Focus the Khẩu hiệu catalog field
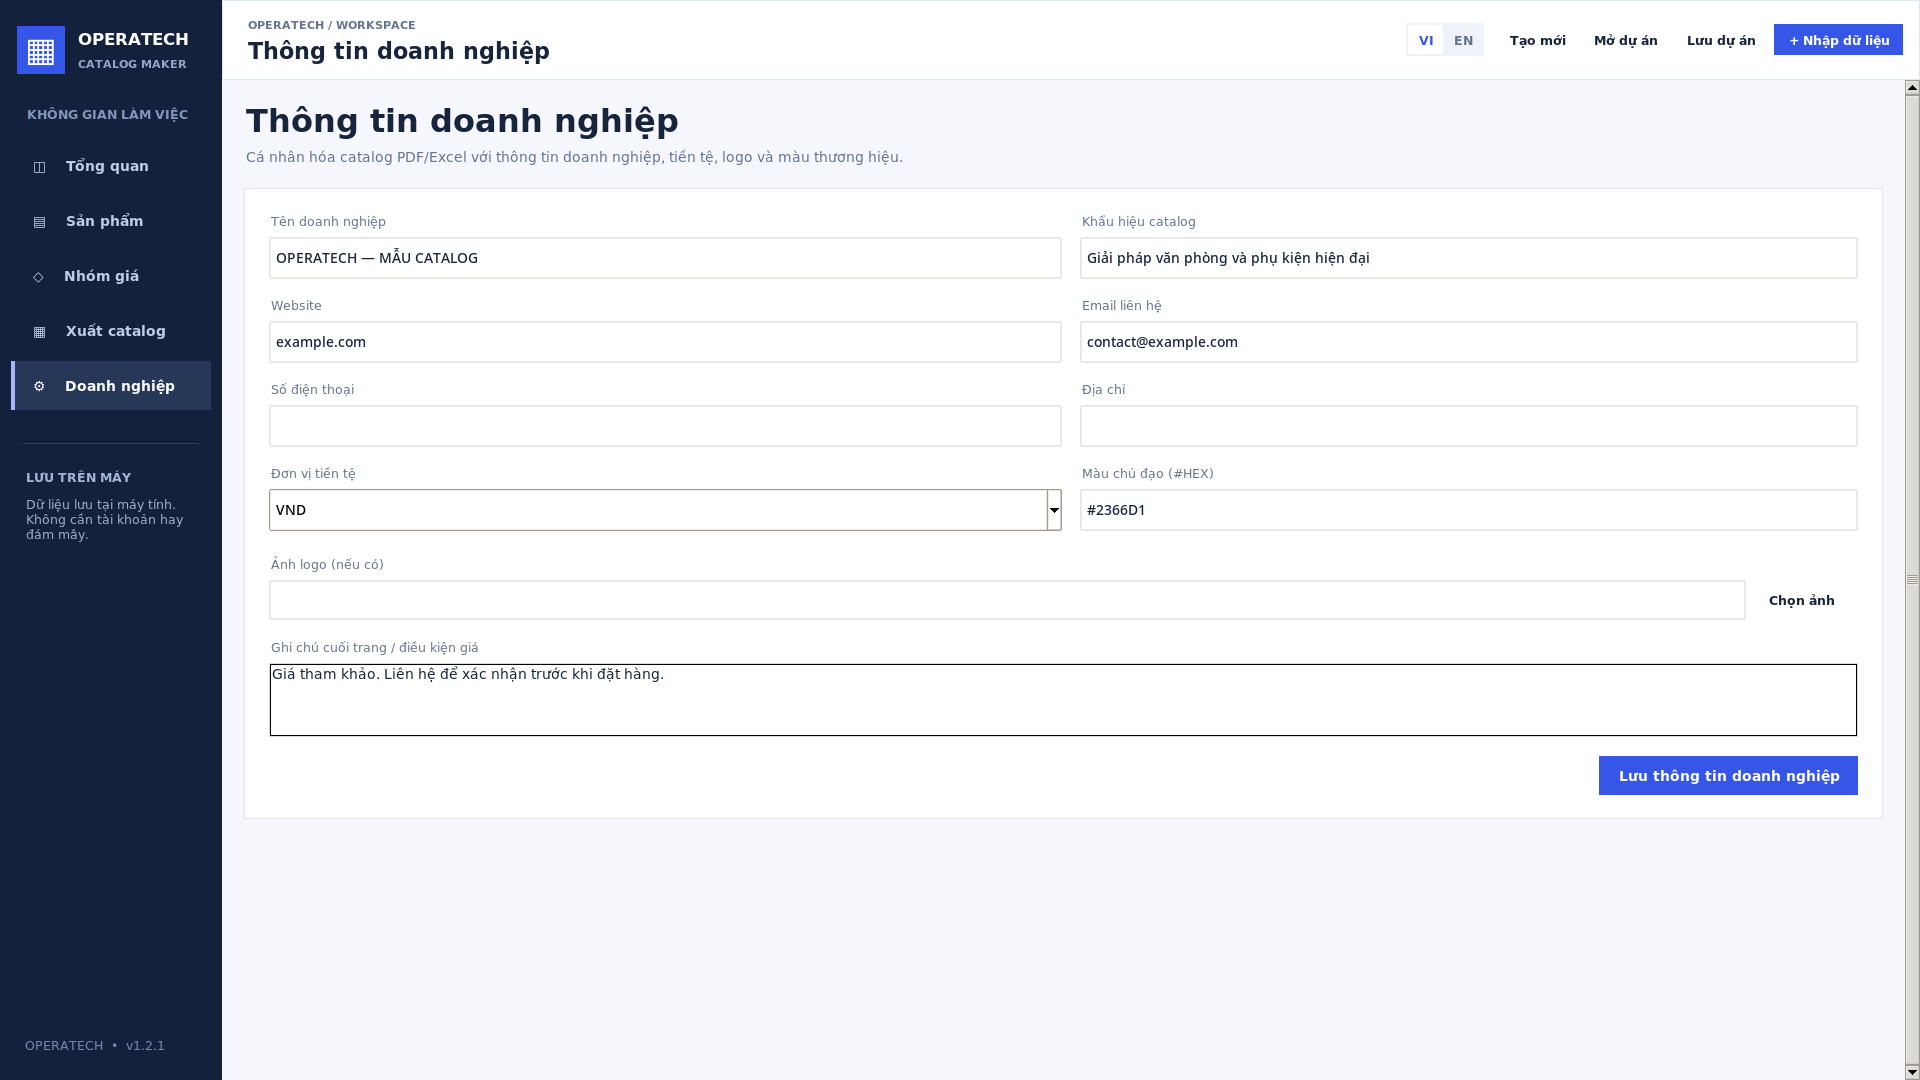The height and width of the screenshot is (1080, 1920). [x=1468, y=258]
